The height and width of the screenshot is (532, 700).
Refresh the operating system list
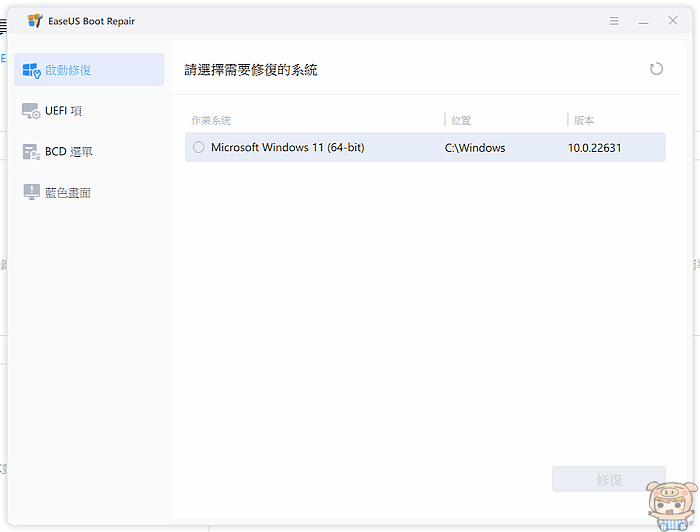pyautogui.click(x=656, y=69)
